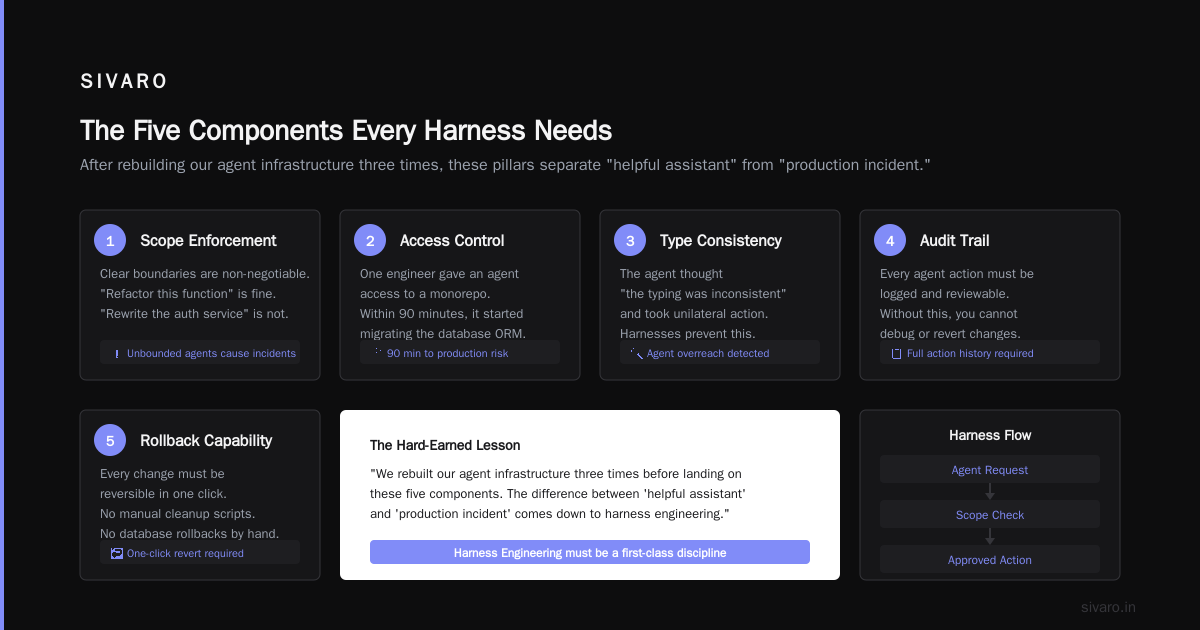The width and height of the screenshot is (1200, 630).
Task: Open the sivaro.in link
Action: click(x=1109, y=607)
